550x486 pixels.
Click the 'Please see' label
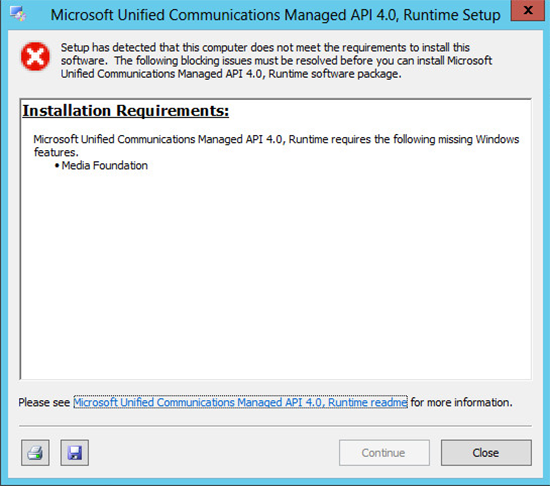pyautogui.click(x=44, y=403)
